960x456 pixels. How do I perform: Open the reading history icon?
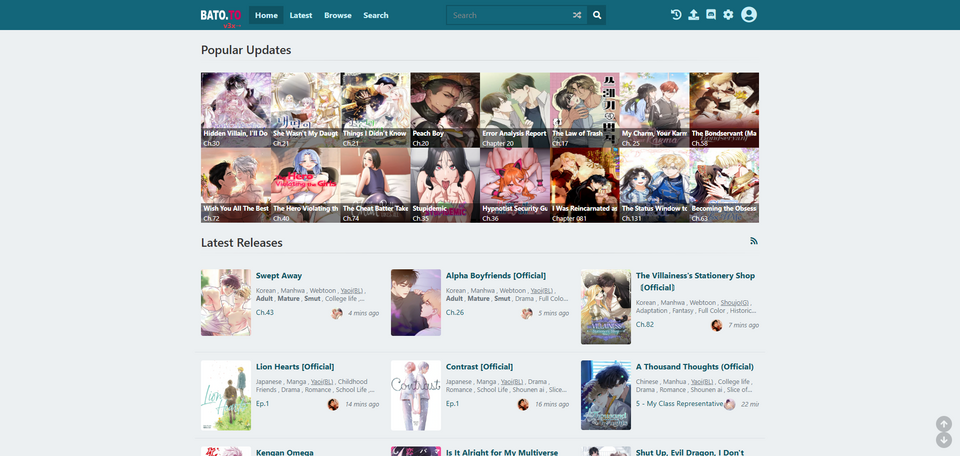676,15
